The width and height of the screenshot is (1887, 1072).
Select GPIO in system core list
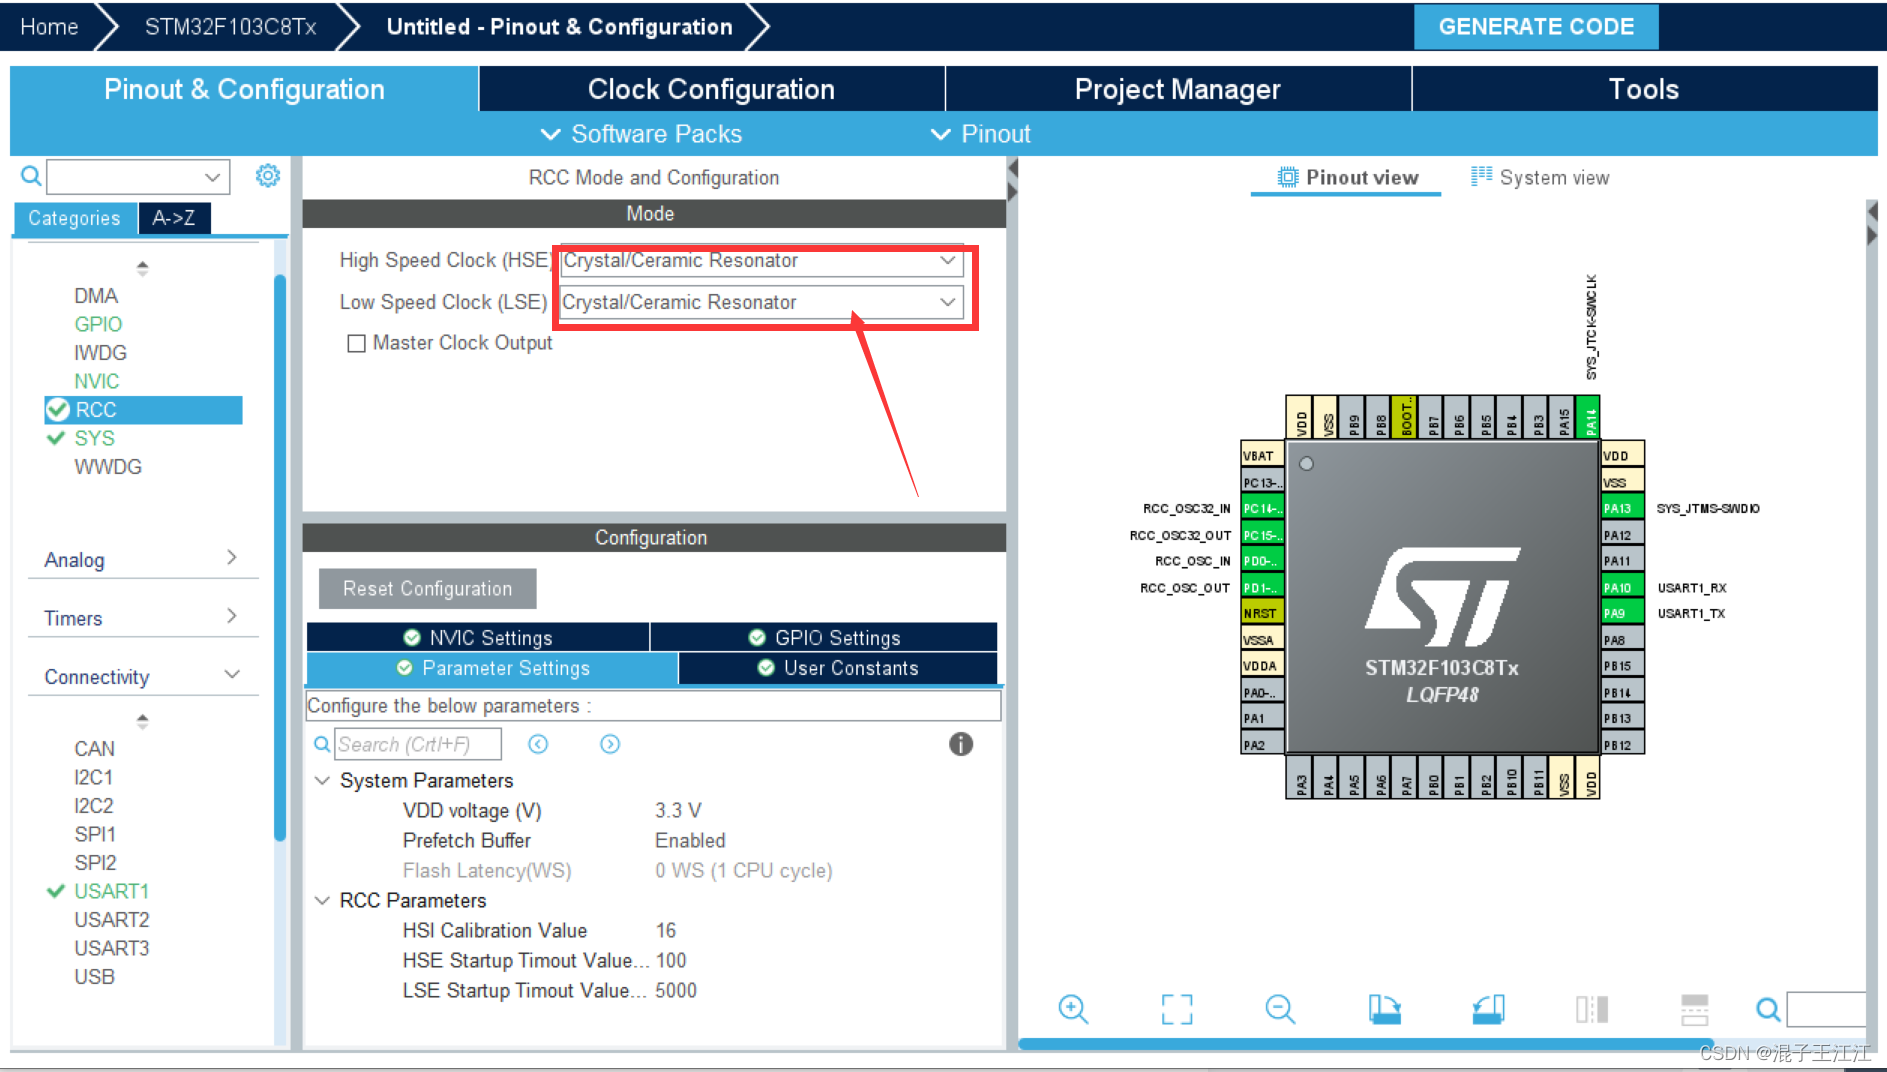[98, 324]
